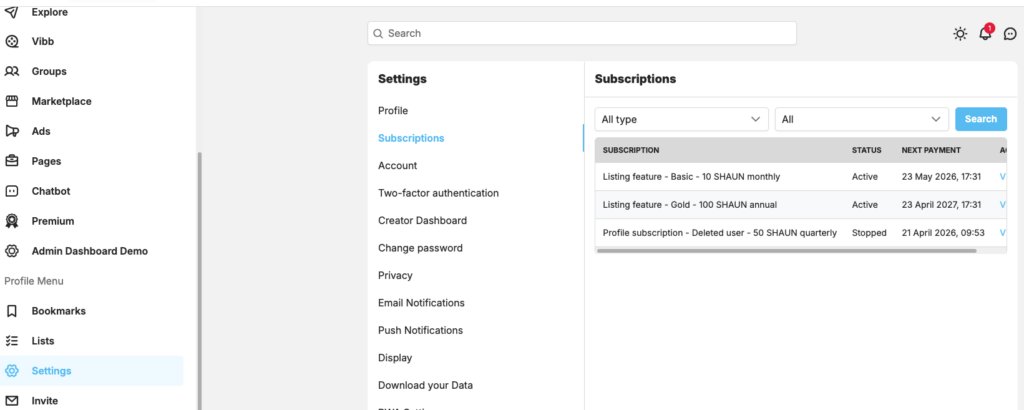Select Two-factor authentication settings tab
Viewport: 1024px width, 410px height.
438,193
